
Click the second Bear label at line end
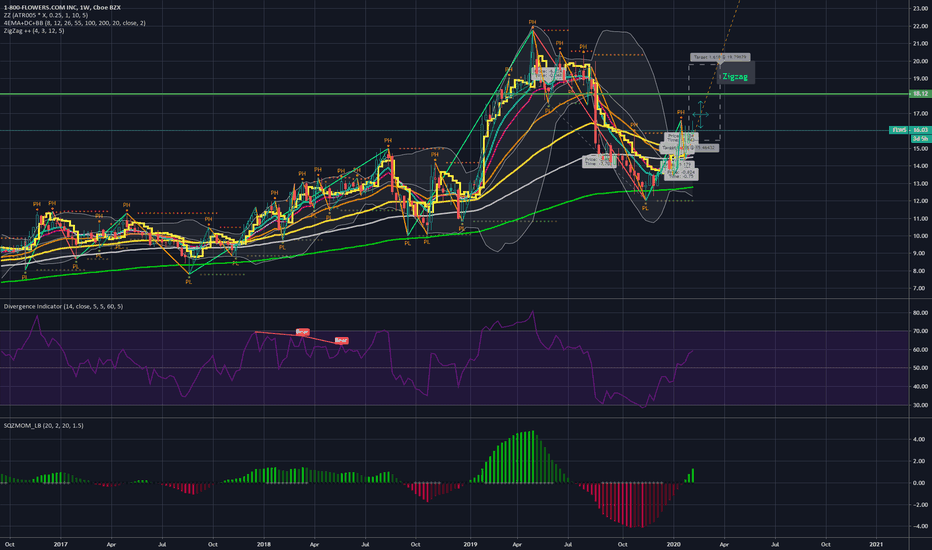click(341, 341)
